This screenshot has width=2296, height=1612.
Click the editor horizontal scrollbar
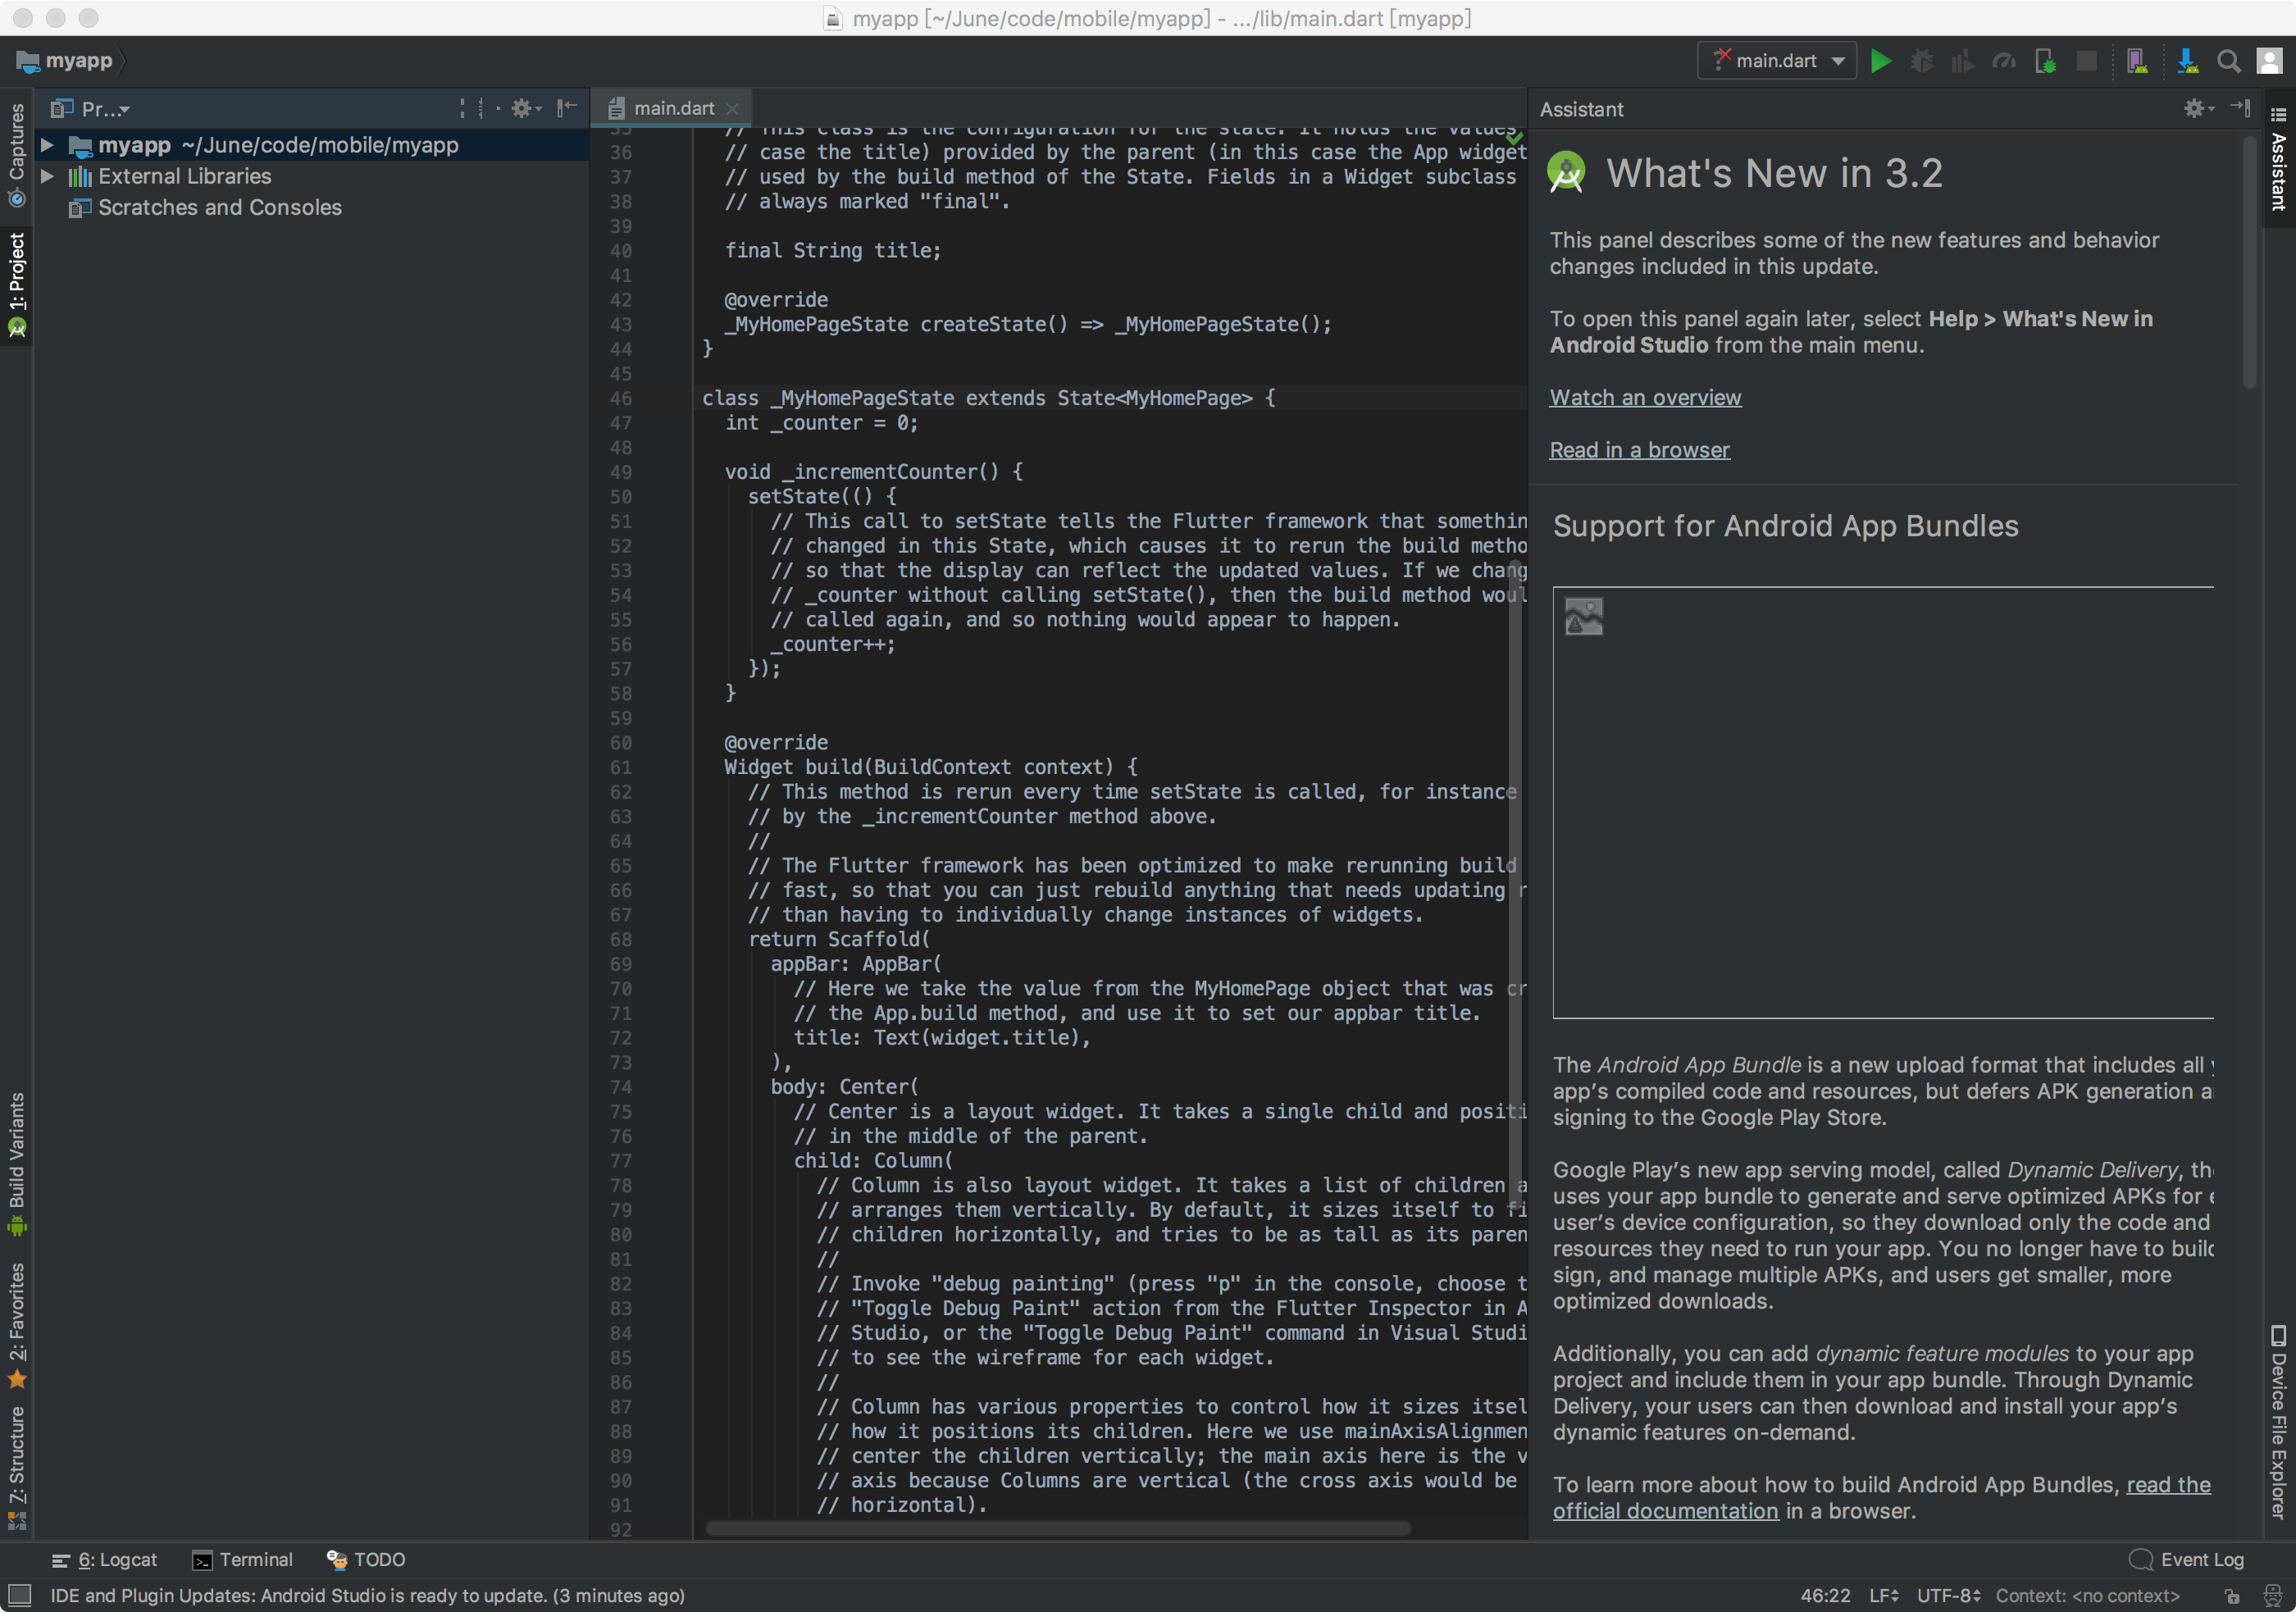1058,1528
